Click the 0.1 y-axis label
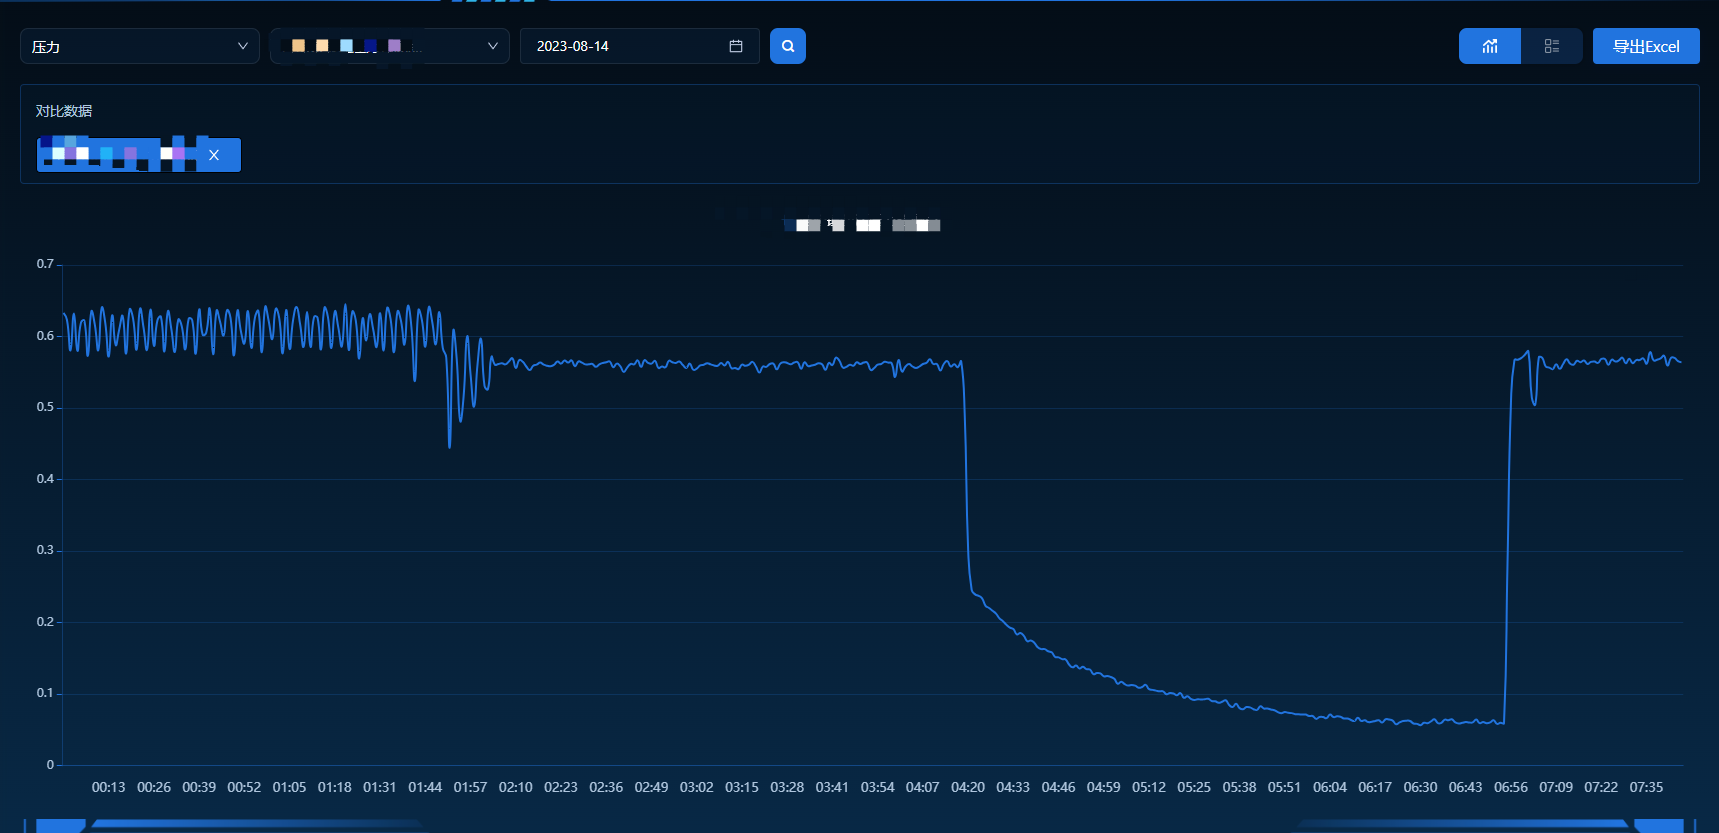Viewport: 1719px width, 833px height. pyautogui.click(x=45, y=693)
